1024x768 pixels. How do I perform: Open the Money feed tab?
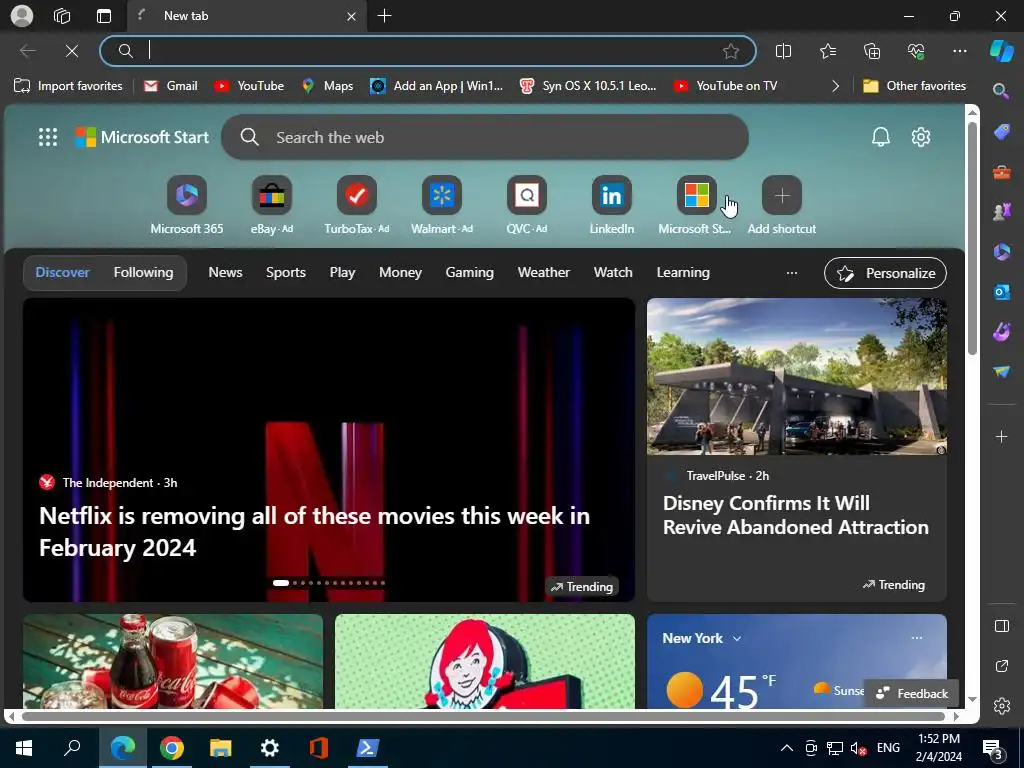400,272
